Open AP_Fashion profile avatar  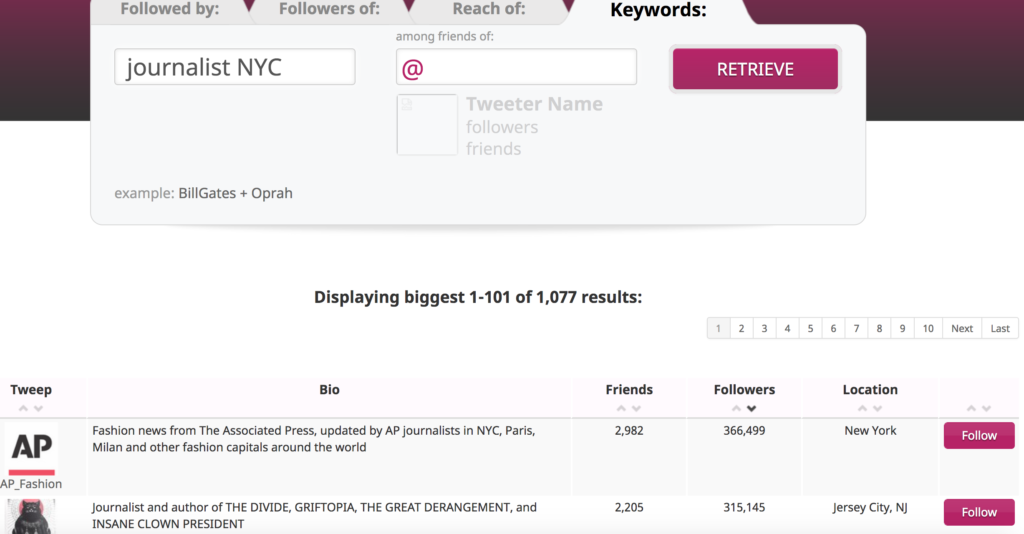[x=31, y=448]
